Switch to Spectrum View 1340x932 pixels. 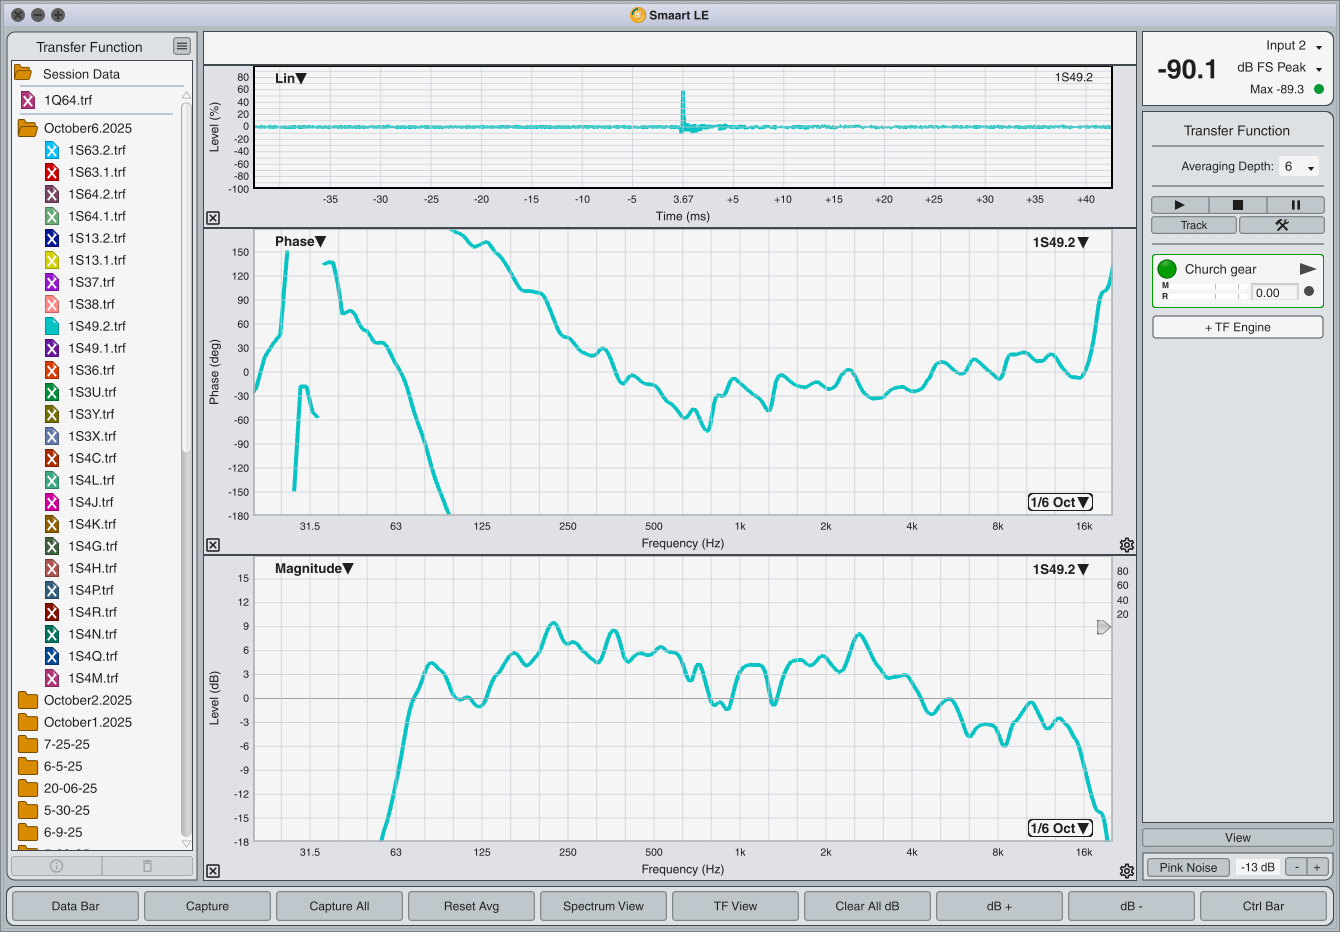pyautogui.click(x=603, y=906)
